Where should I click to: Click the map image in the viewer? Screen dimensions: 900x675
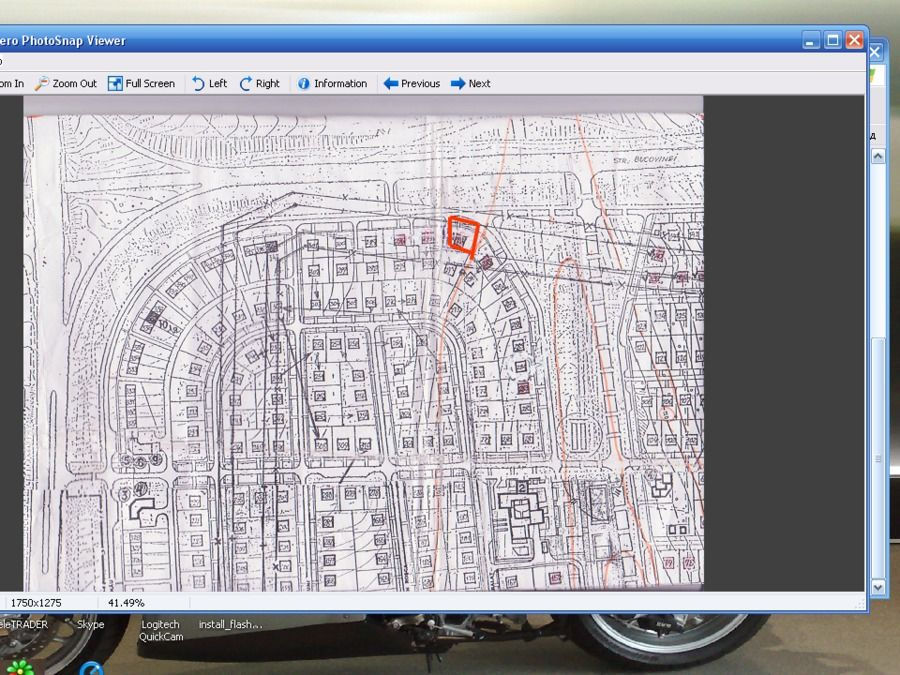(x=363, y=343)
